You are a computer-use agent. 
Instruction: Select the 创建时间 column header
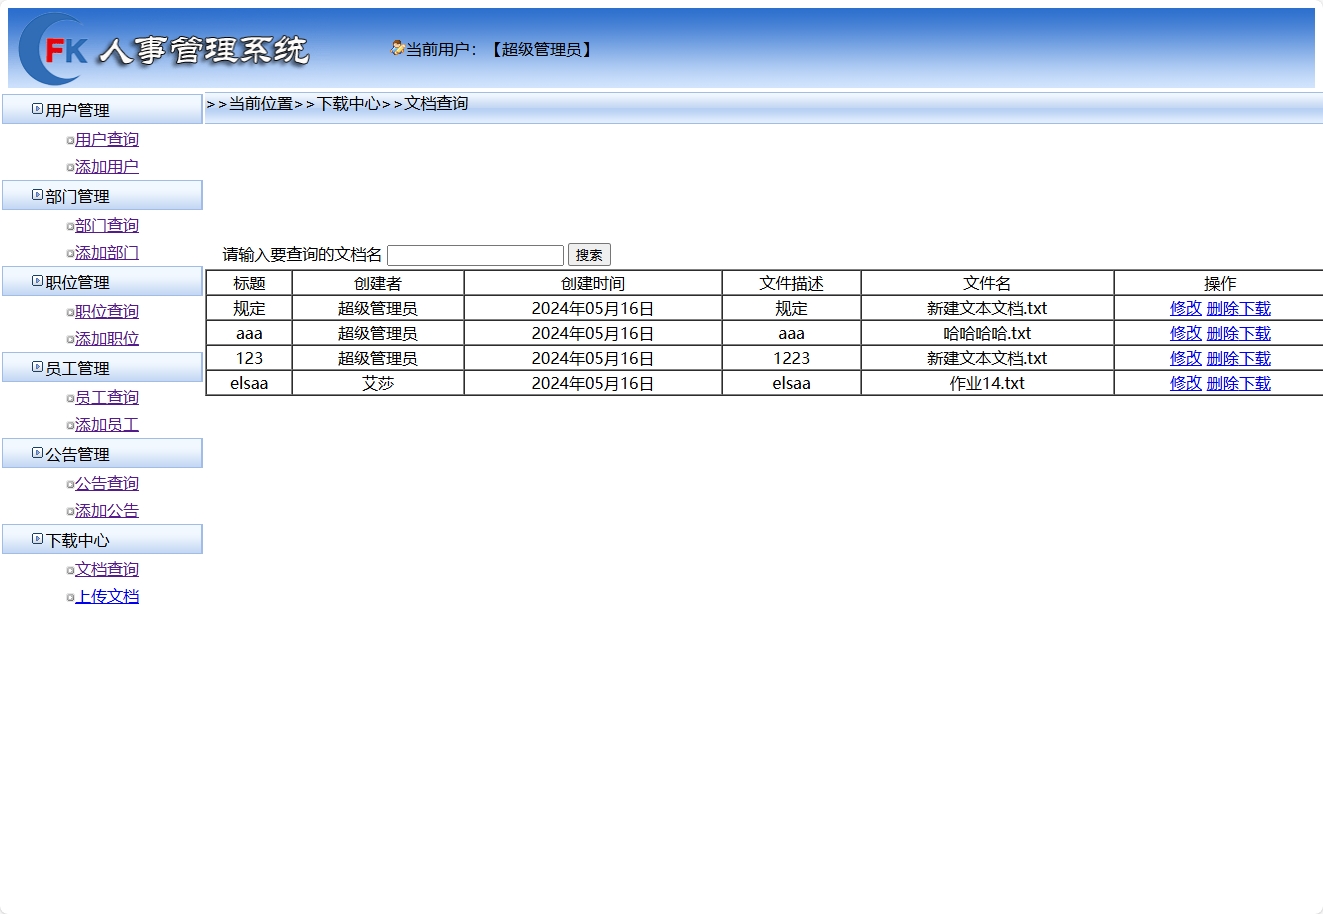pyautogui.click(x=593, y=284)
